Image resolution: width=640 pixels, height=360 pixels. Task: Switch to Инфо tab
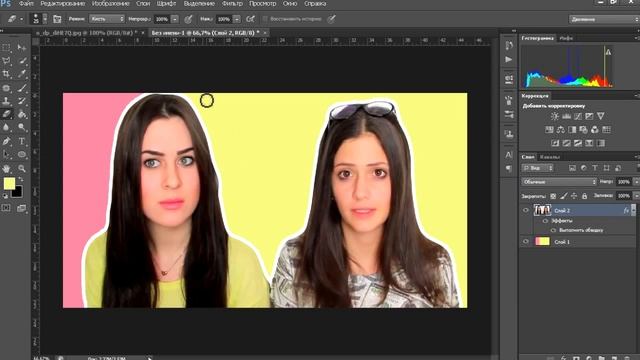click(x=566, y=38)
